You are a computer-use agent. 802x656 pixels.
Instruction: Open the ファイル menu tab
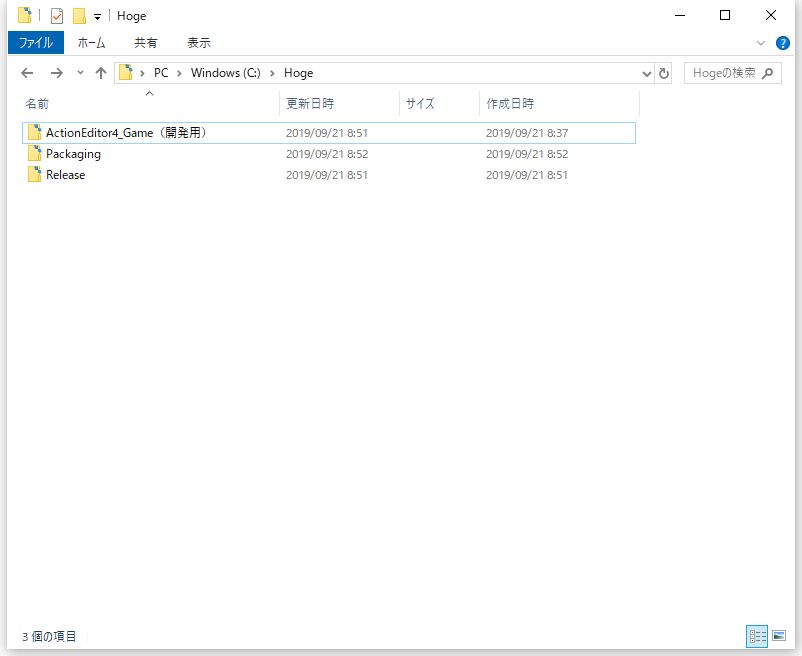tap(36, 42)
